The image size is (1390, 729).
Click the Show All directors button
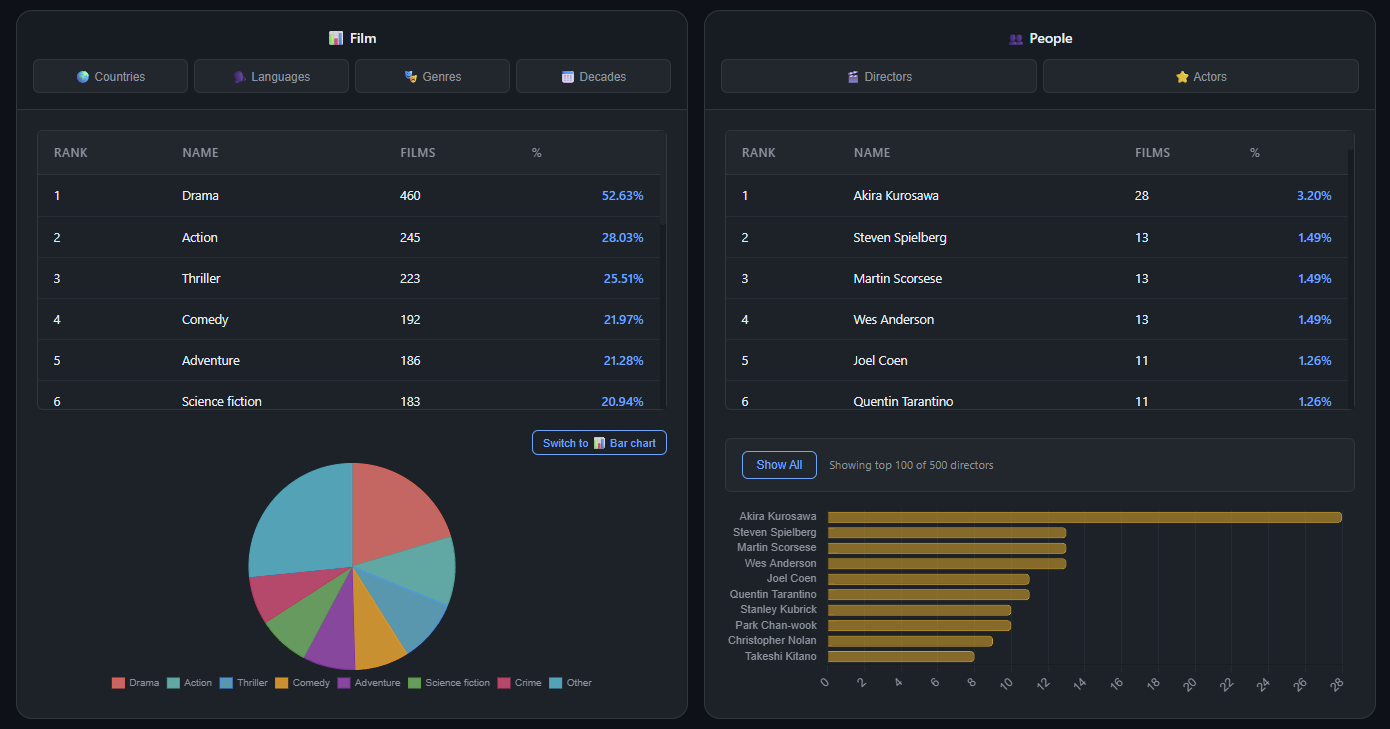pyautogui.click(x=779, y=465)
